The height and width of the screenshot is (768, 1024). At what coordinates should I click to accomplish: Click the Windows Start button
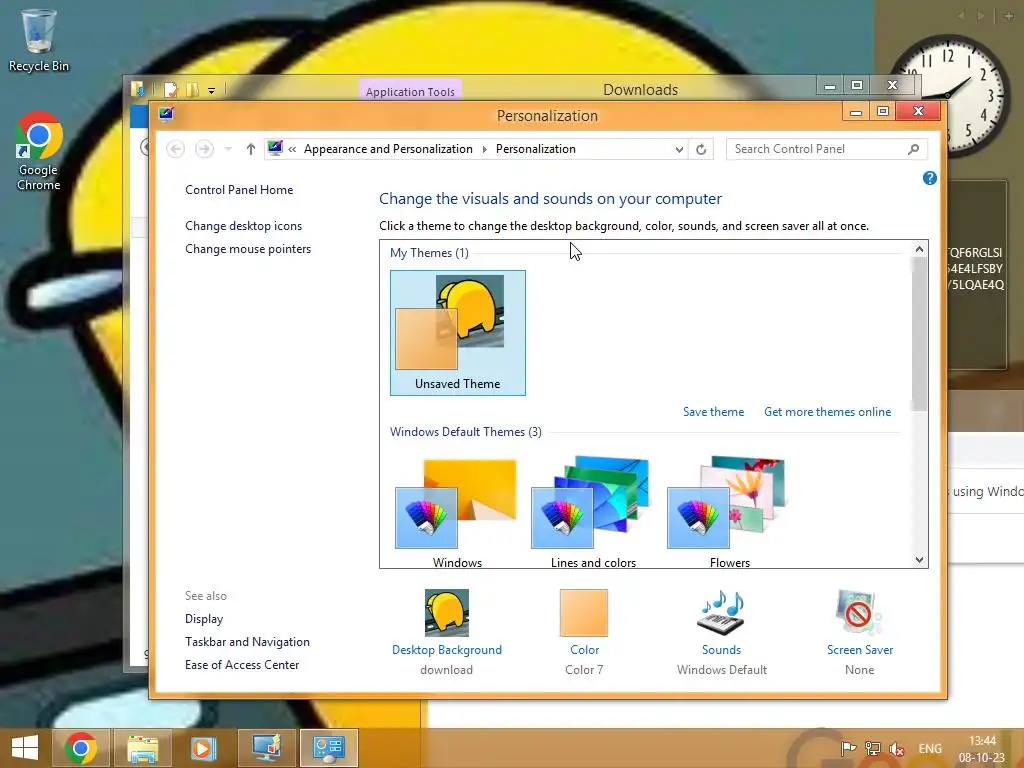25,748
